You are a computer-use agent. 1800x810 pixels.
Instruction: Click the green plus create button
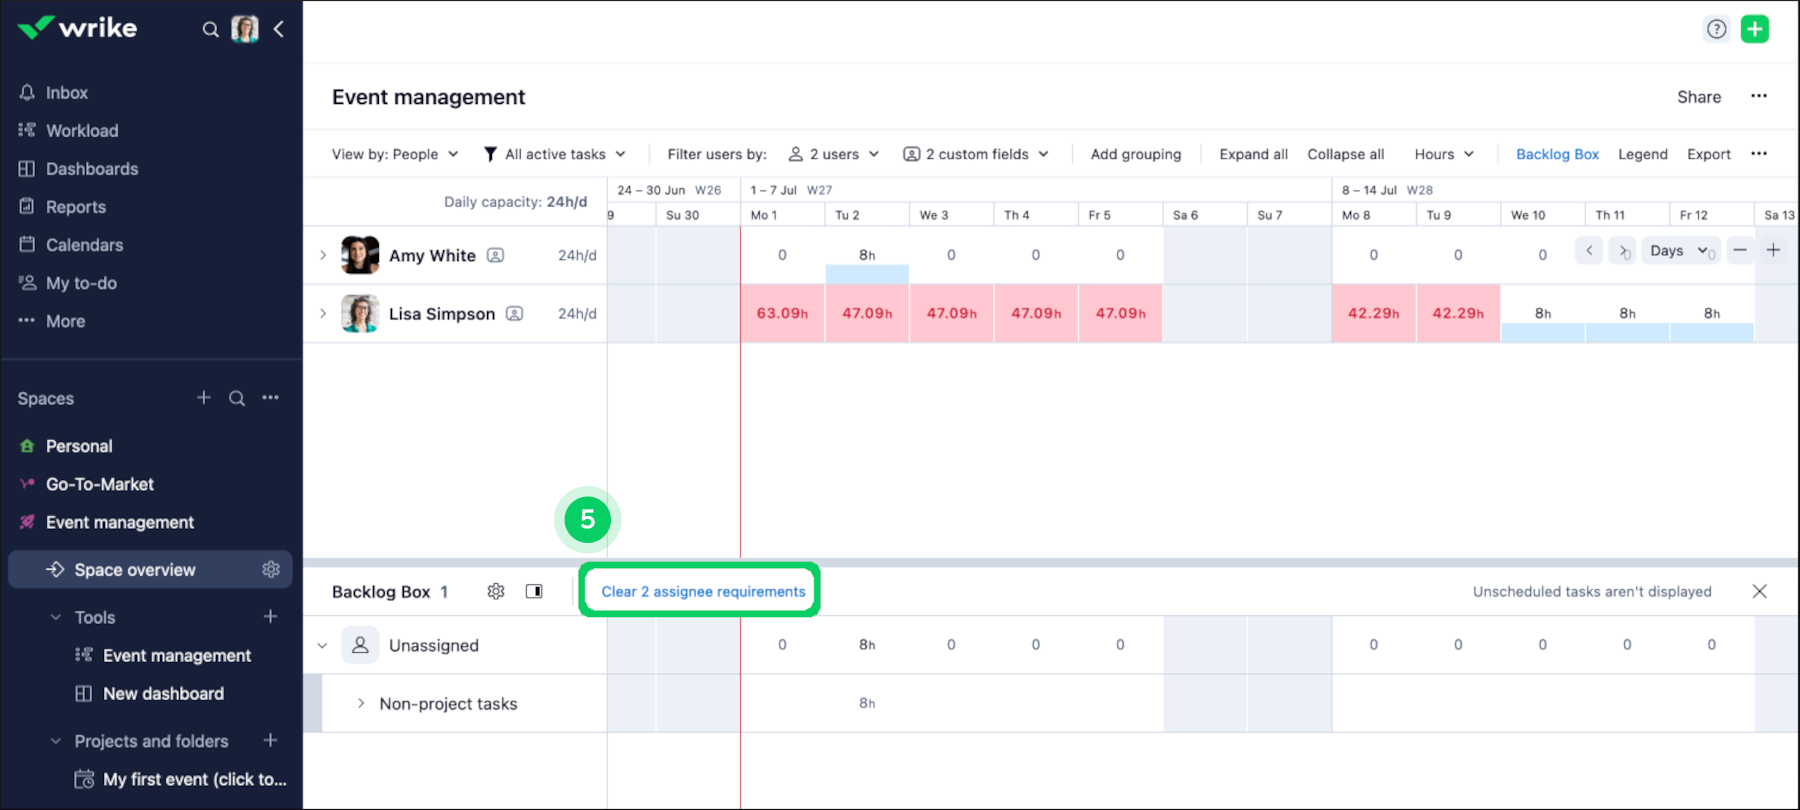[1755, 29]
